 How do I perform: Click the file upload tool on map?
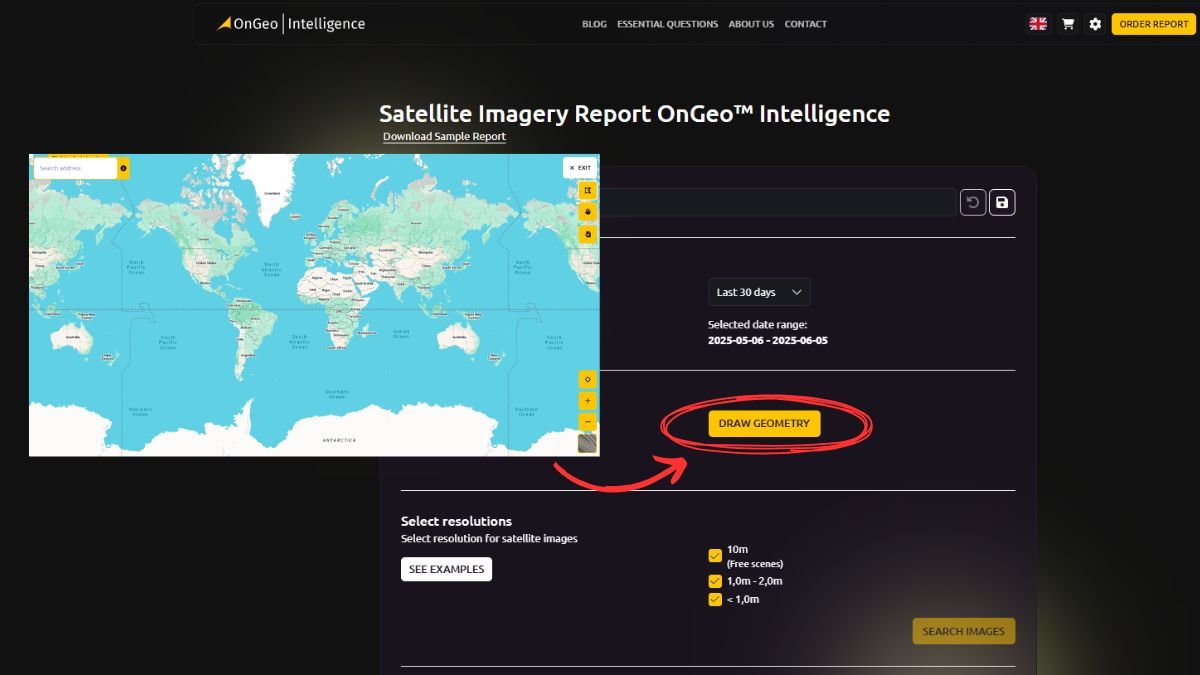click(588, 234)
